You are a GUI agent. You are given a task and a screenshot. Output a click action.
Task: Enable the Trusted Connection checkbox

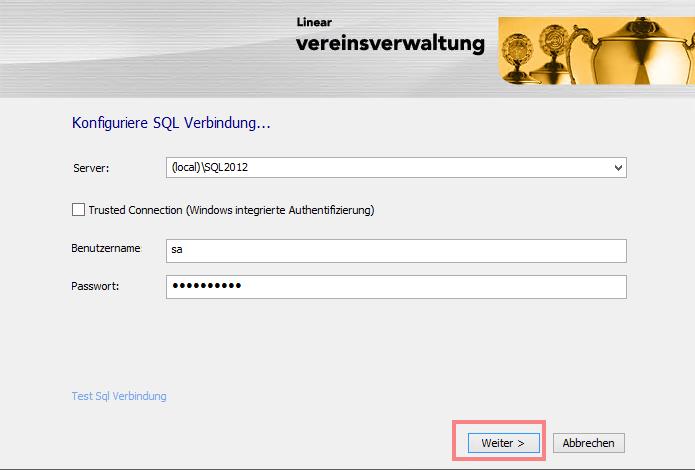tap(78, 210)
